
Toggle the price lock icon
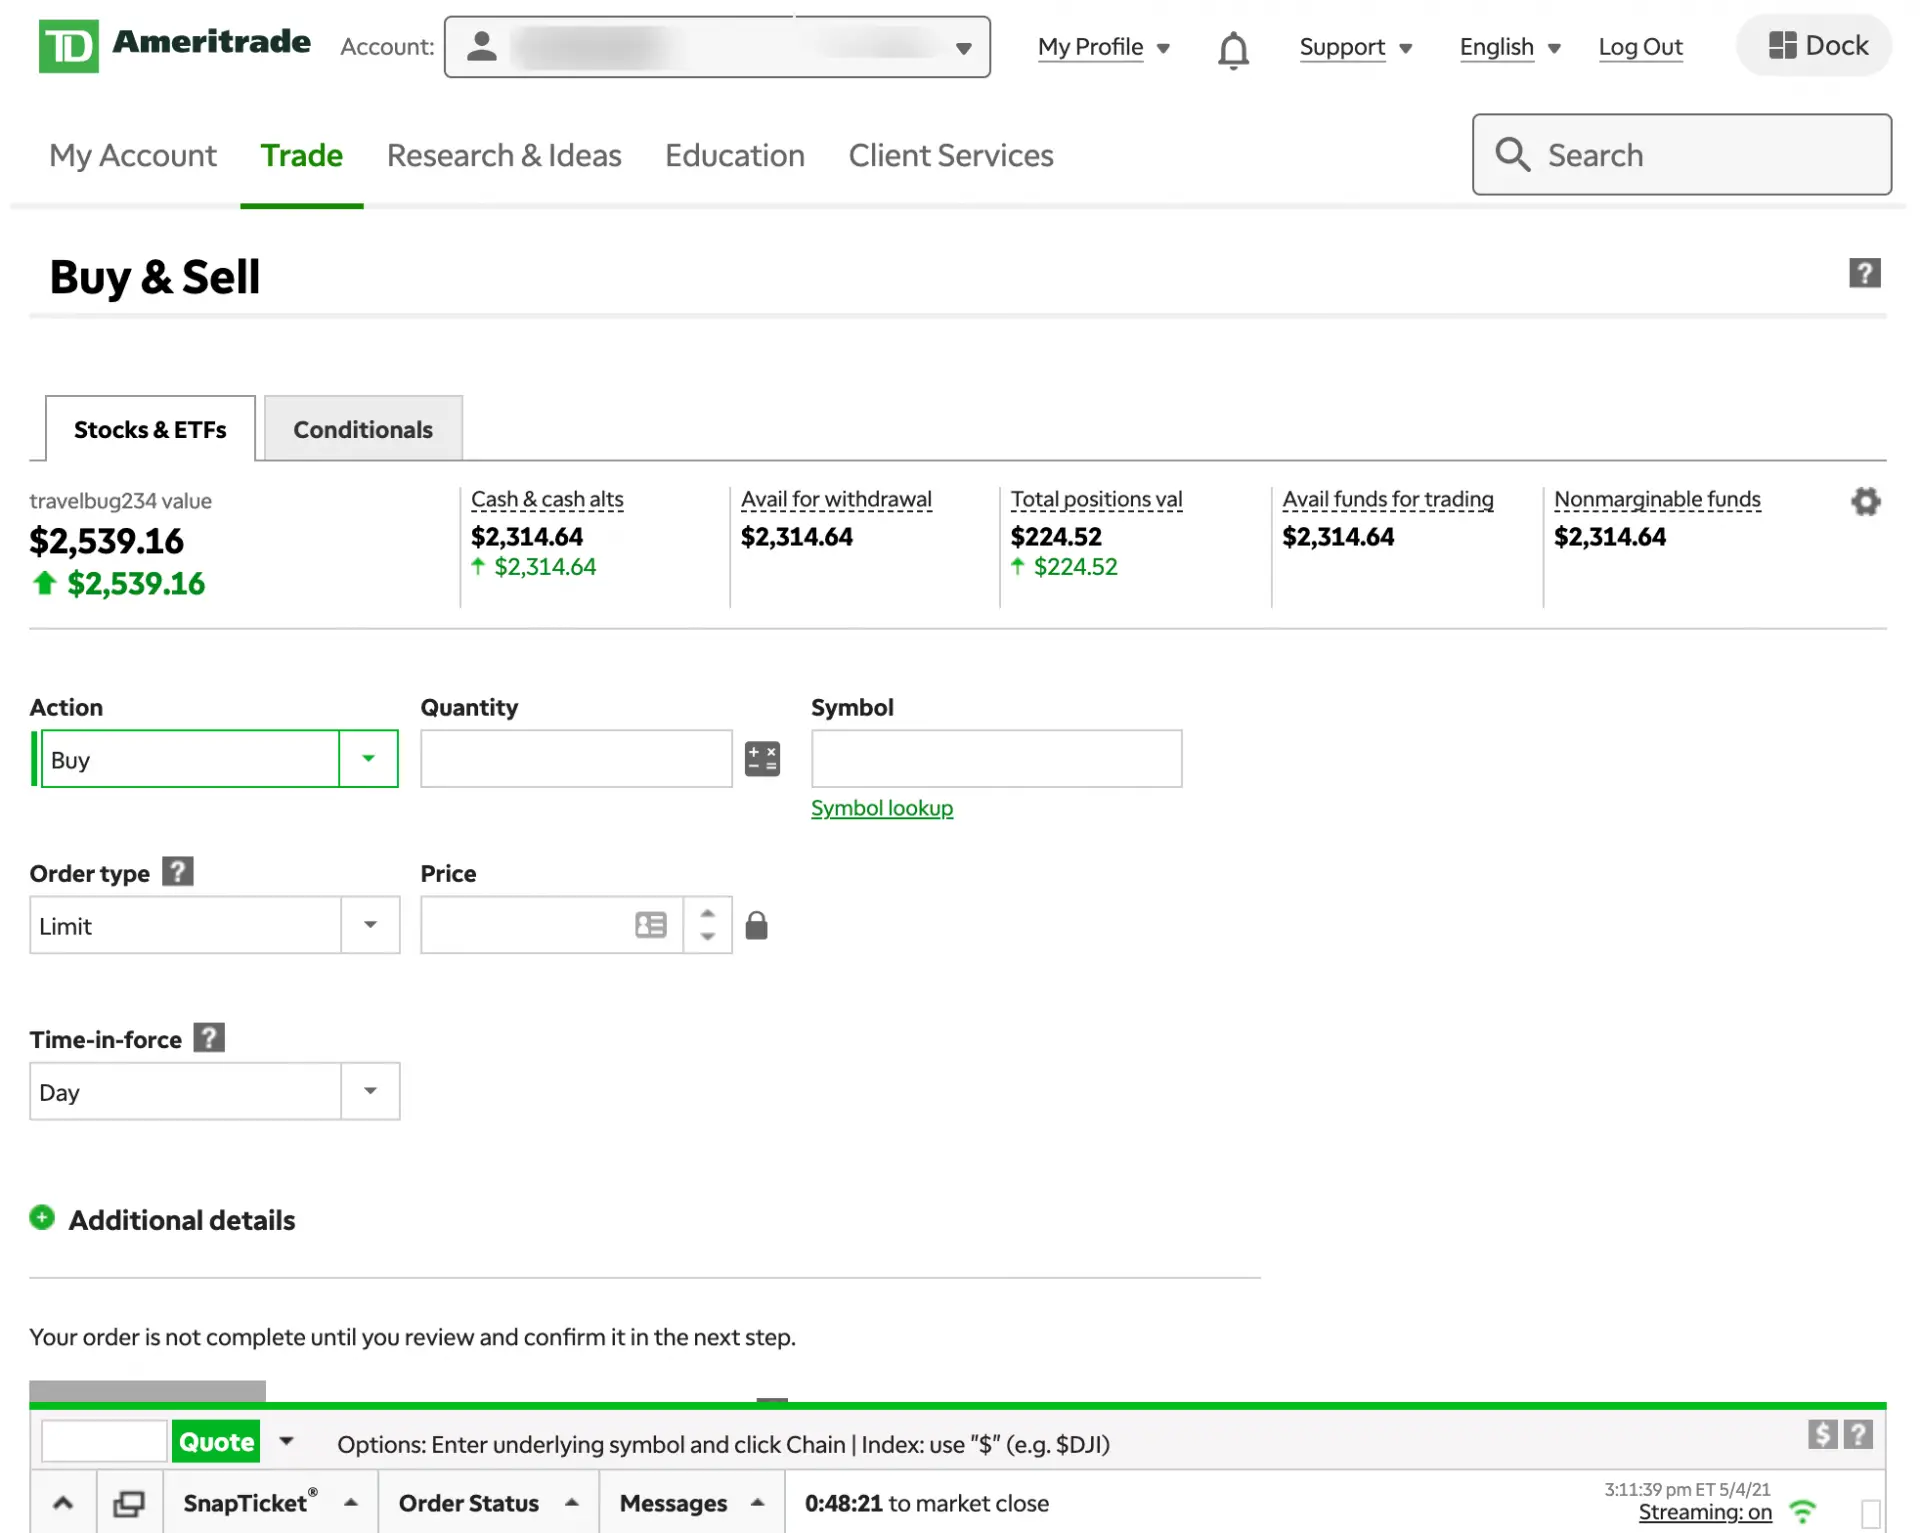pyautogui.click(x=757, y=925)
